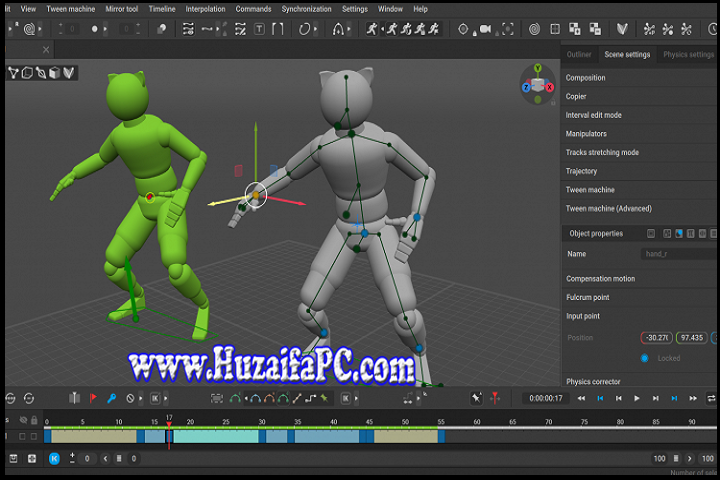The image size is (720, 480).
Task: Expand the Trajectory section
Action: point(638,171)
